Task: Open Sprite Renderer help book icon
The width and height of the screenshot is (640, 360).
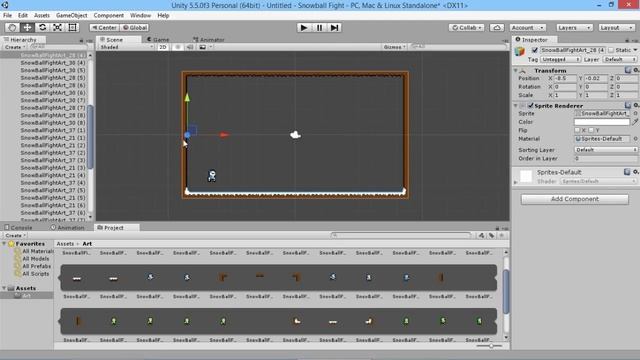Action: pyautogui.click(x=628, y=105)
